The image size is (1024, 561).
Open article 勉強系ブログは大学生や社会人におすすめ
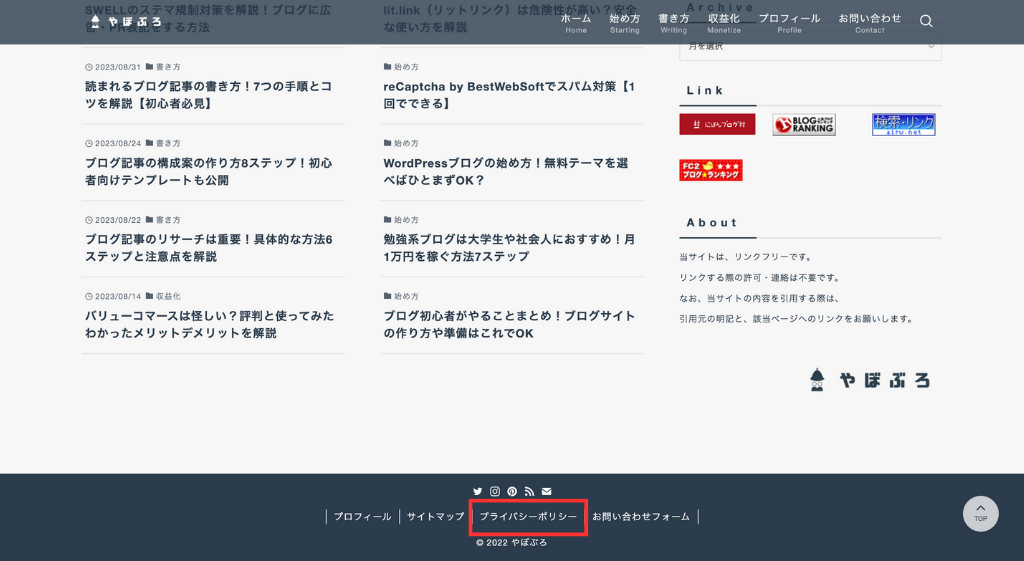pos(509,248)
